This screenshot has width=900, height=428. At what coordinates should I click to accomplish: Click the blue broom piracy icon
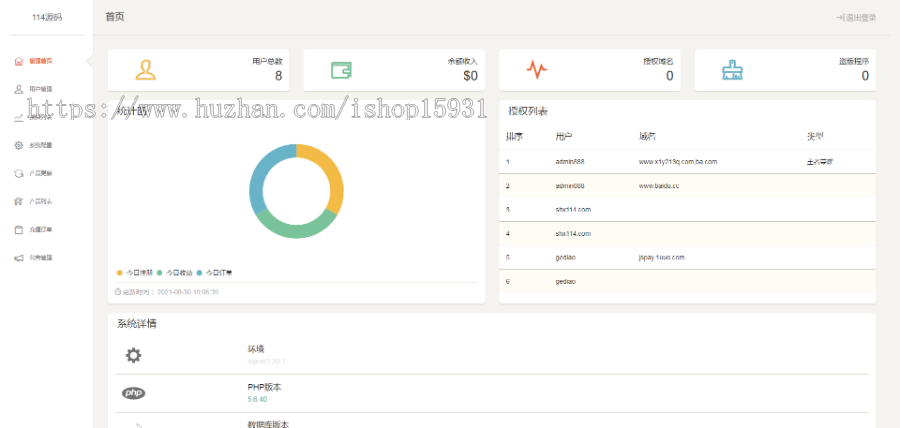(733, 70)
